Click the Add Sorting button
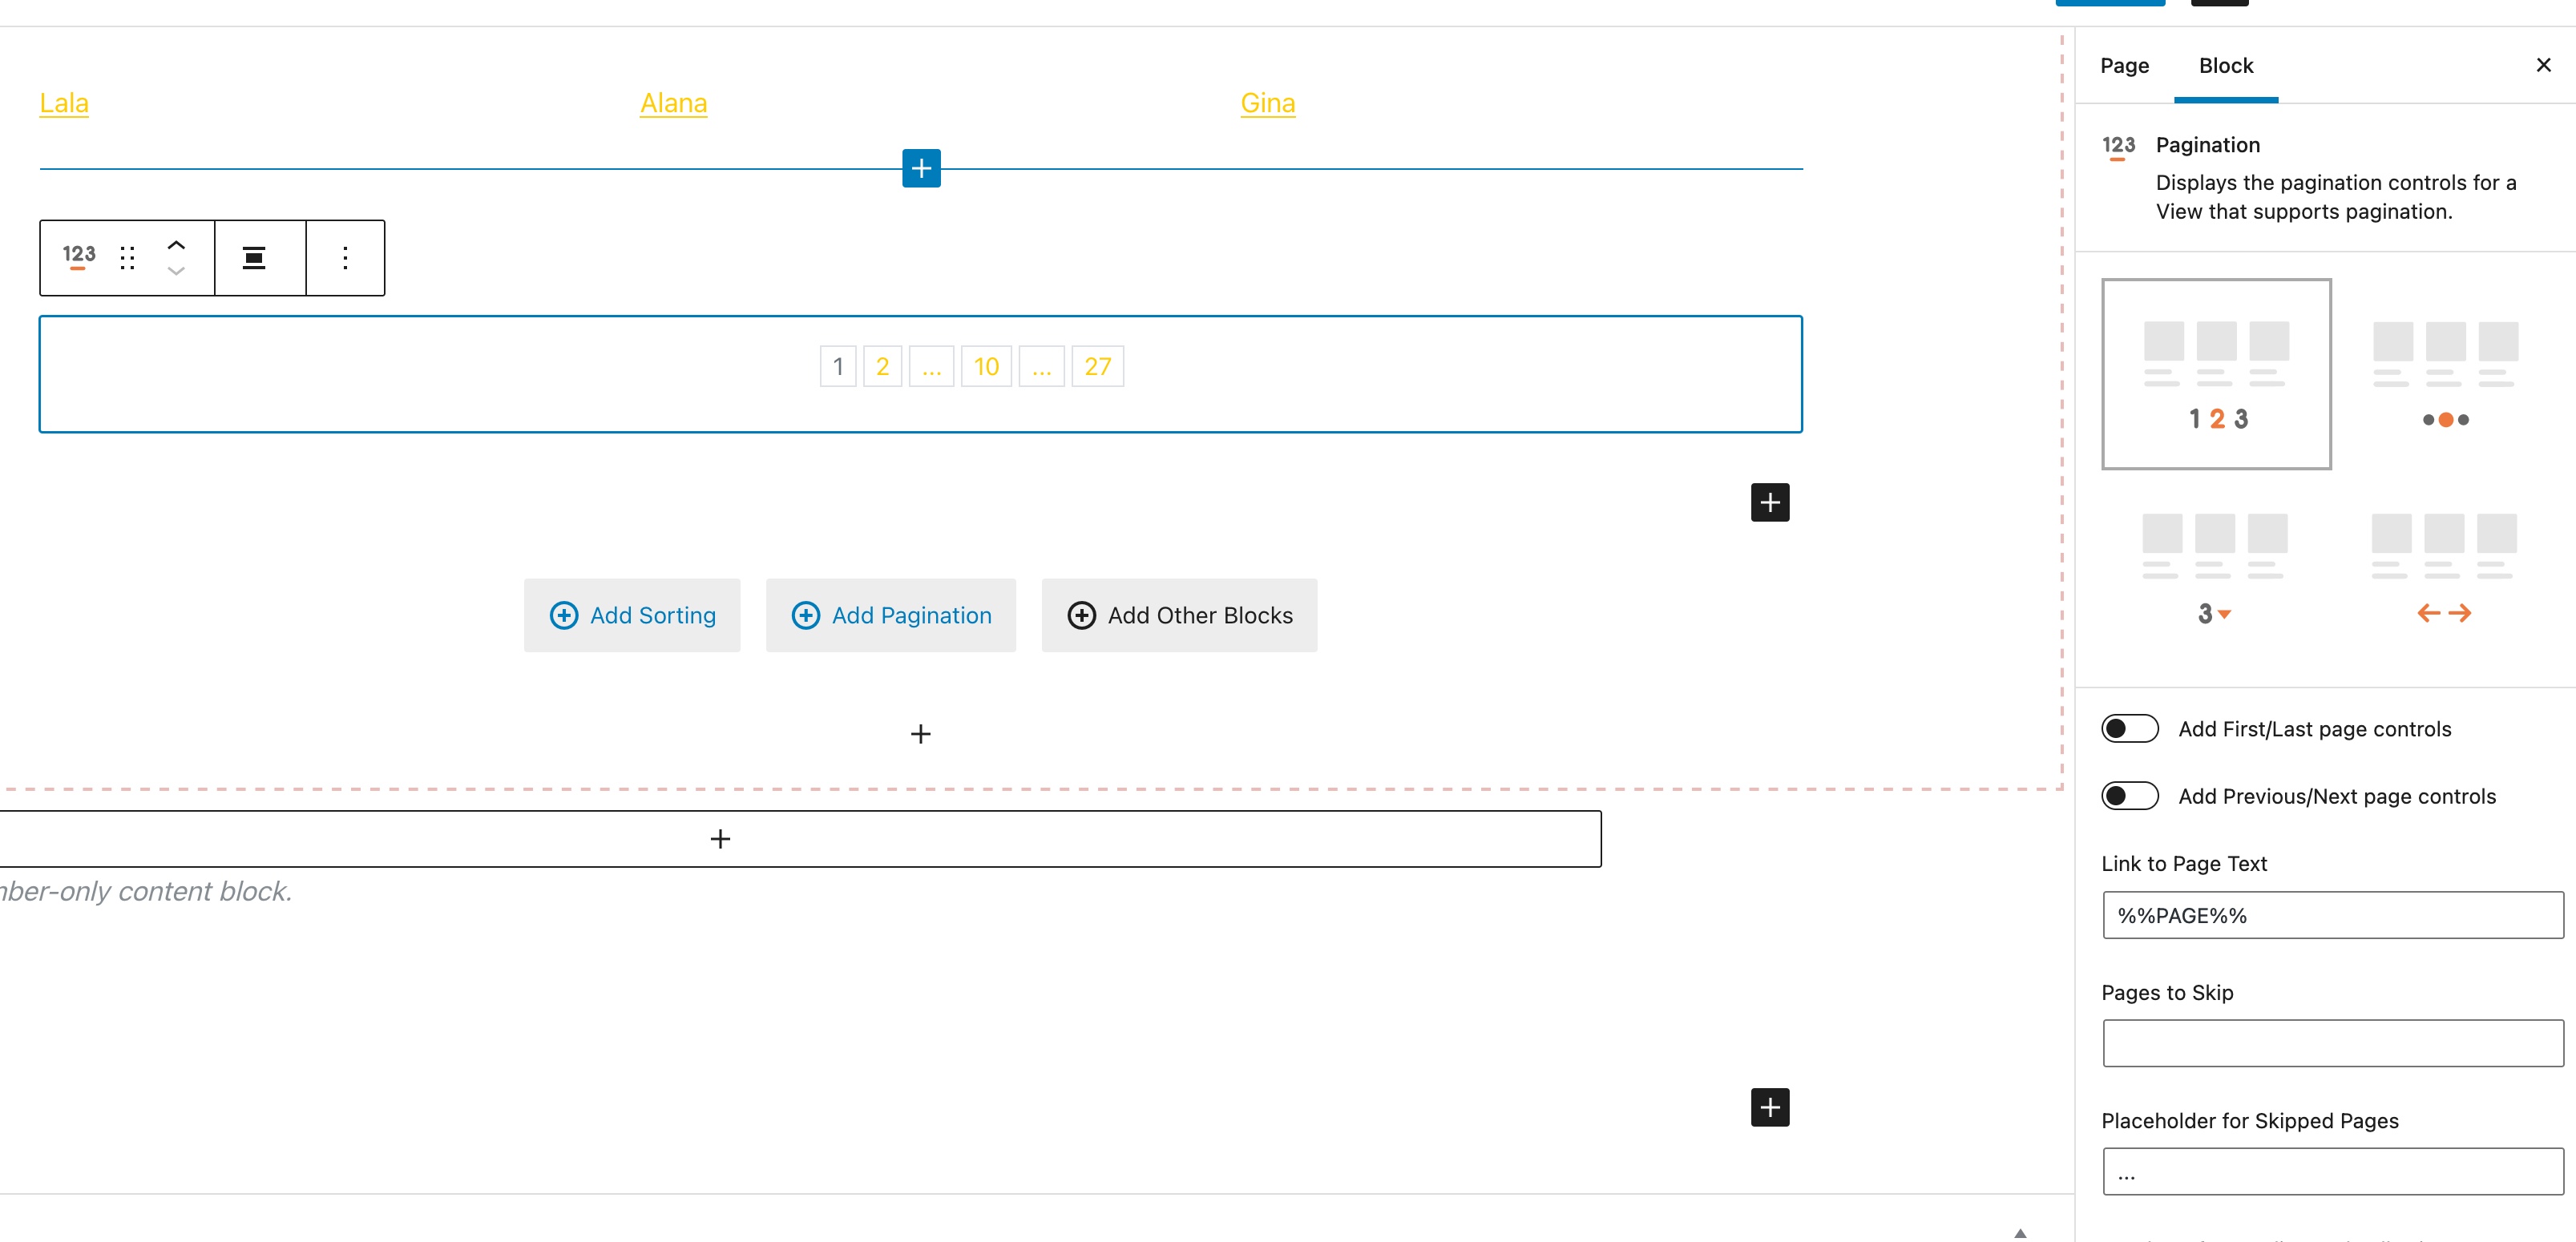The width and height of the screenshot is (2576, 1242). (632, 615)
